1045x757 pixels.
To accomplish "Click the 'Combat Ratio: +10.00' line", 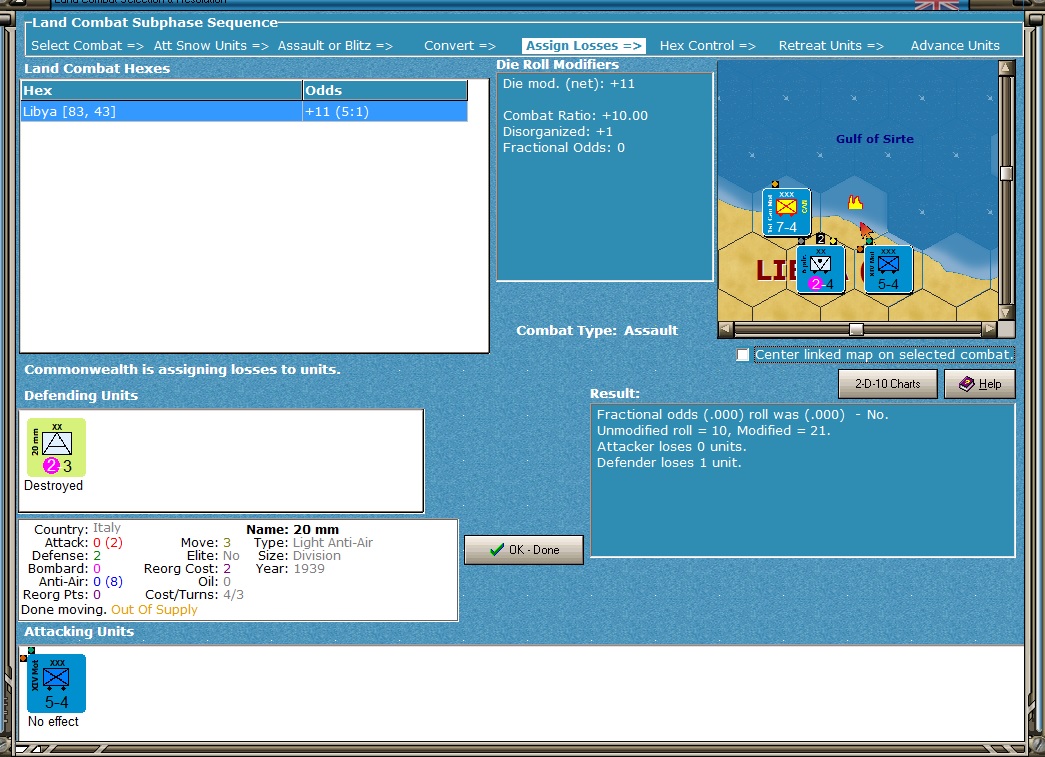I will pyautogui.click(x=575, y=115).
